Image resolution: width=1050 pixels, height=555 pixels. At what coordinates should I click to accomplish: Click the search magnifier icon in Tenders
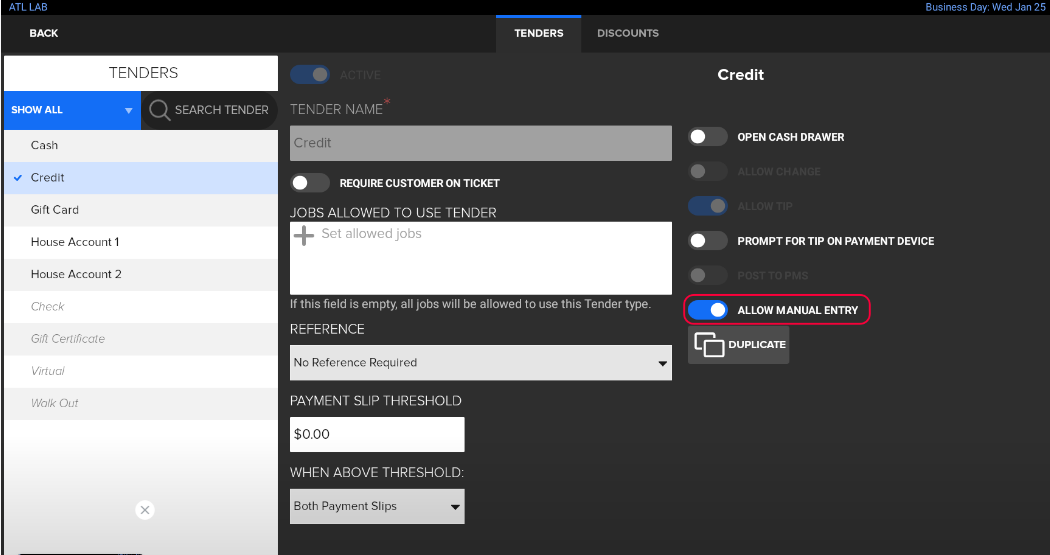coord(158,110)
